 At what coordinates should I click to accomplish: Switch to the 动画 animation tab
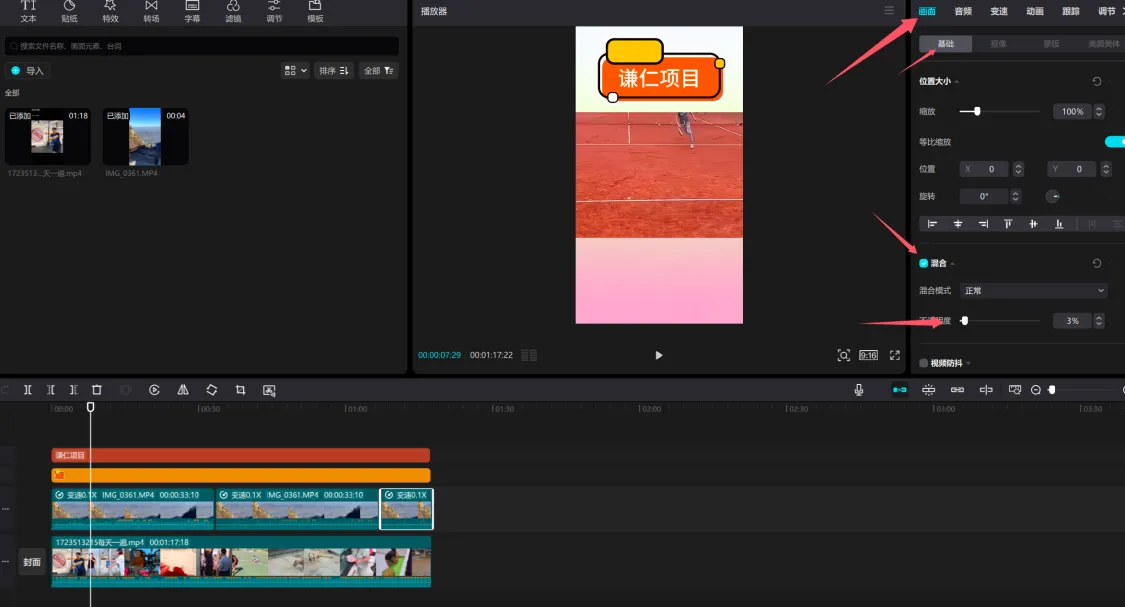pyautogui.click(x=1035, y=11)
